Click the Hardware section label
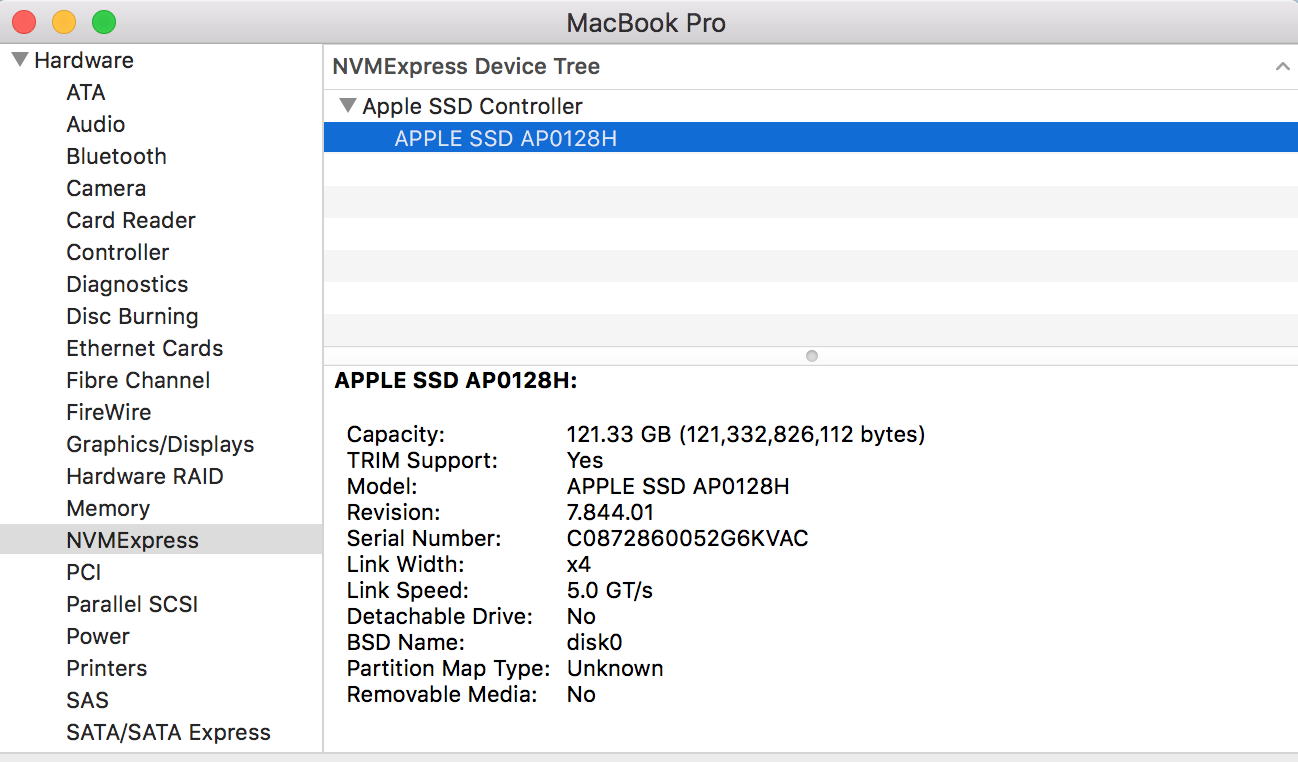Screen dimensions: 1298x762 click(x=84, y=60)
